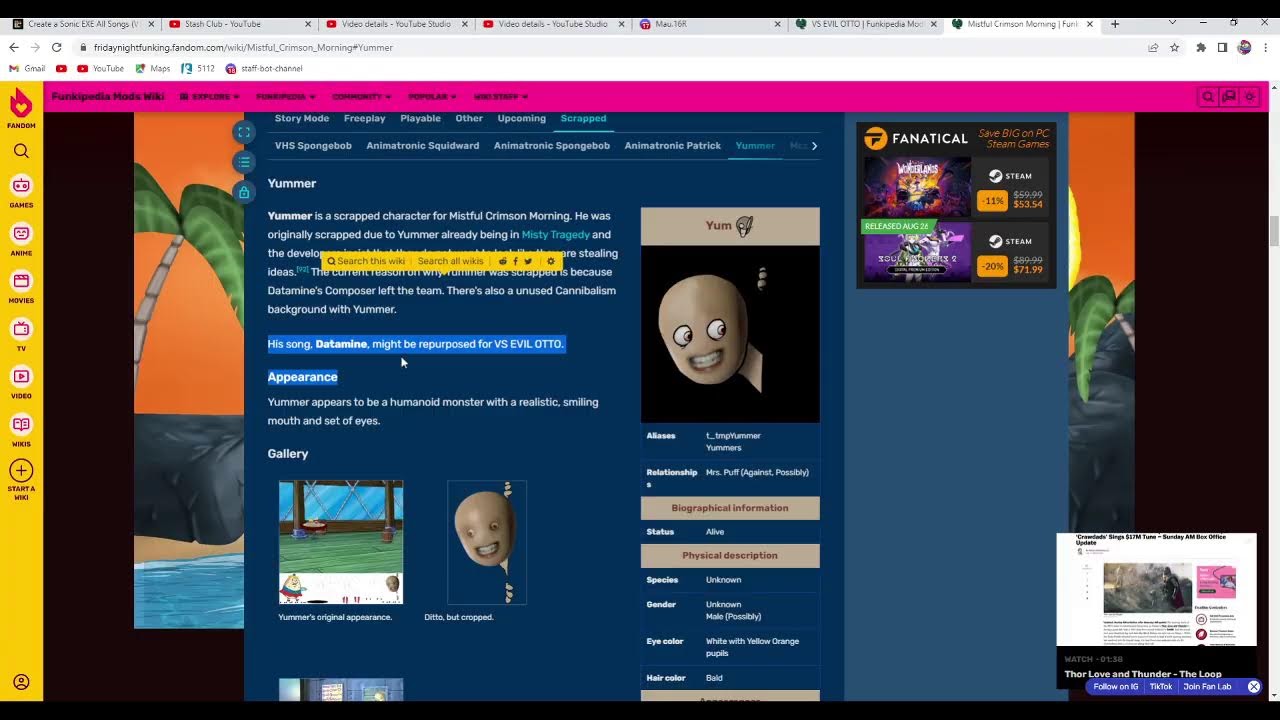Open new browser tab

point(1115,24)
